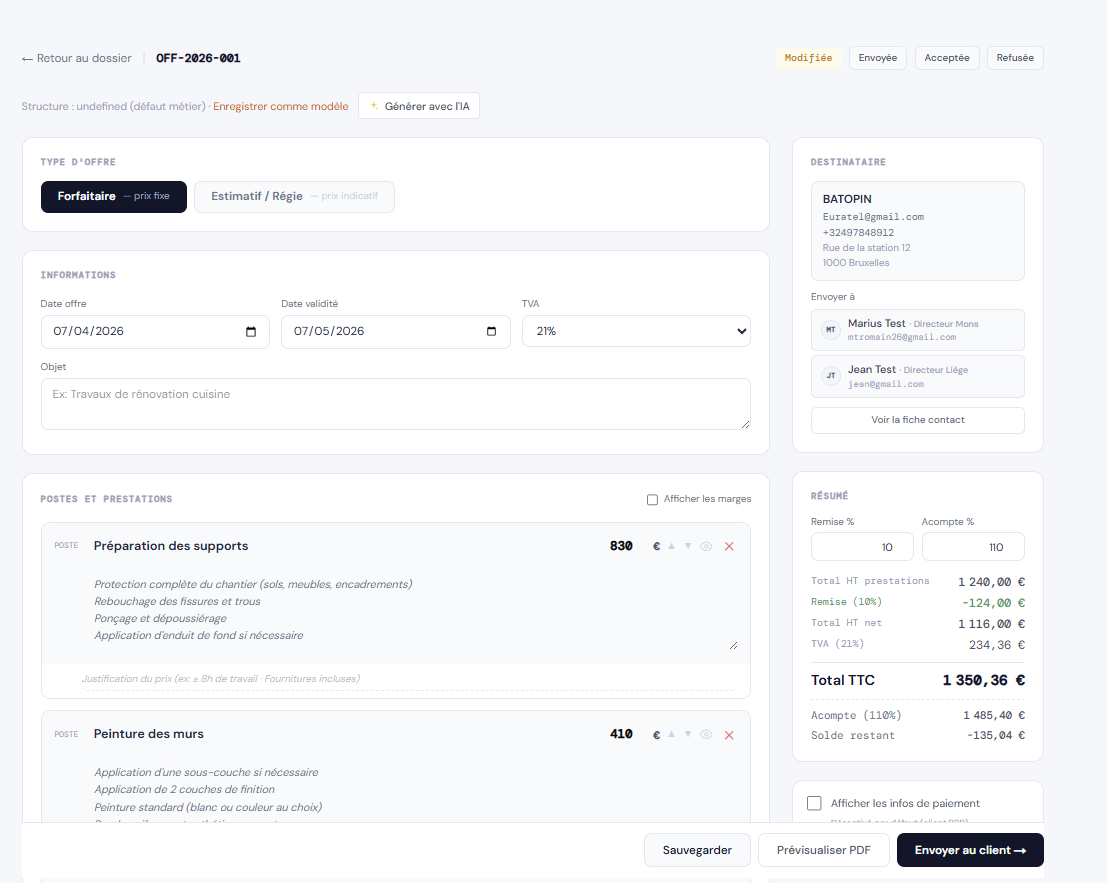Click the Date validité field
The image size is (1107, 883).
395,332
